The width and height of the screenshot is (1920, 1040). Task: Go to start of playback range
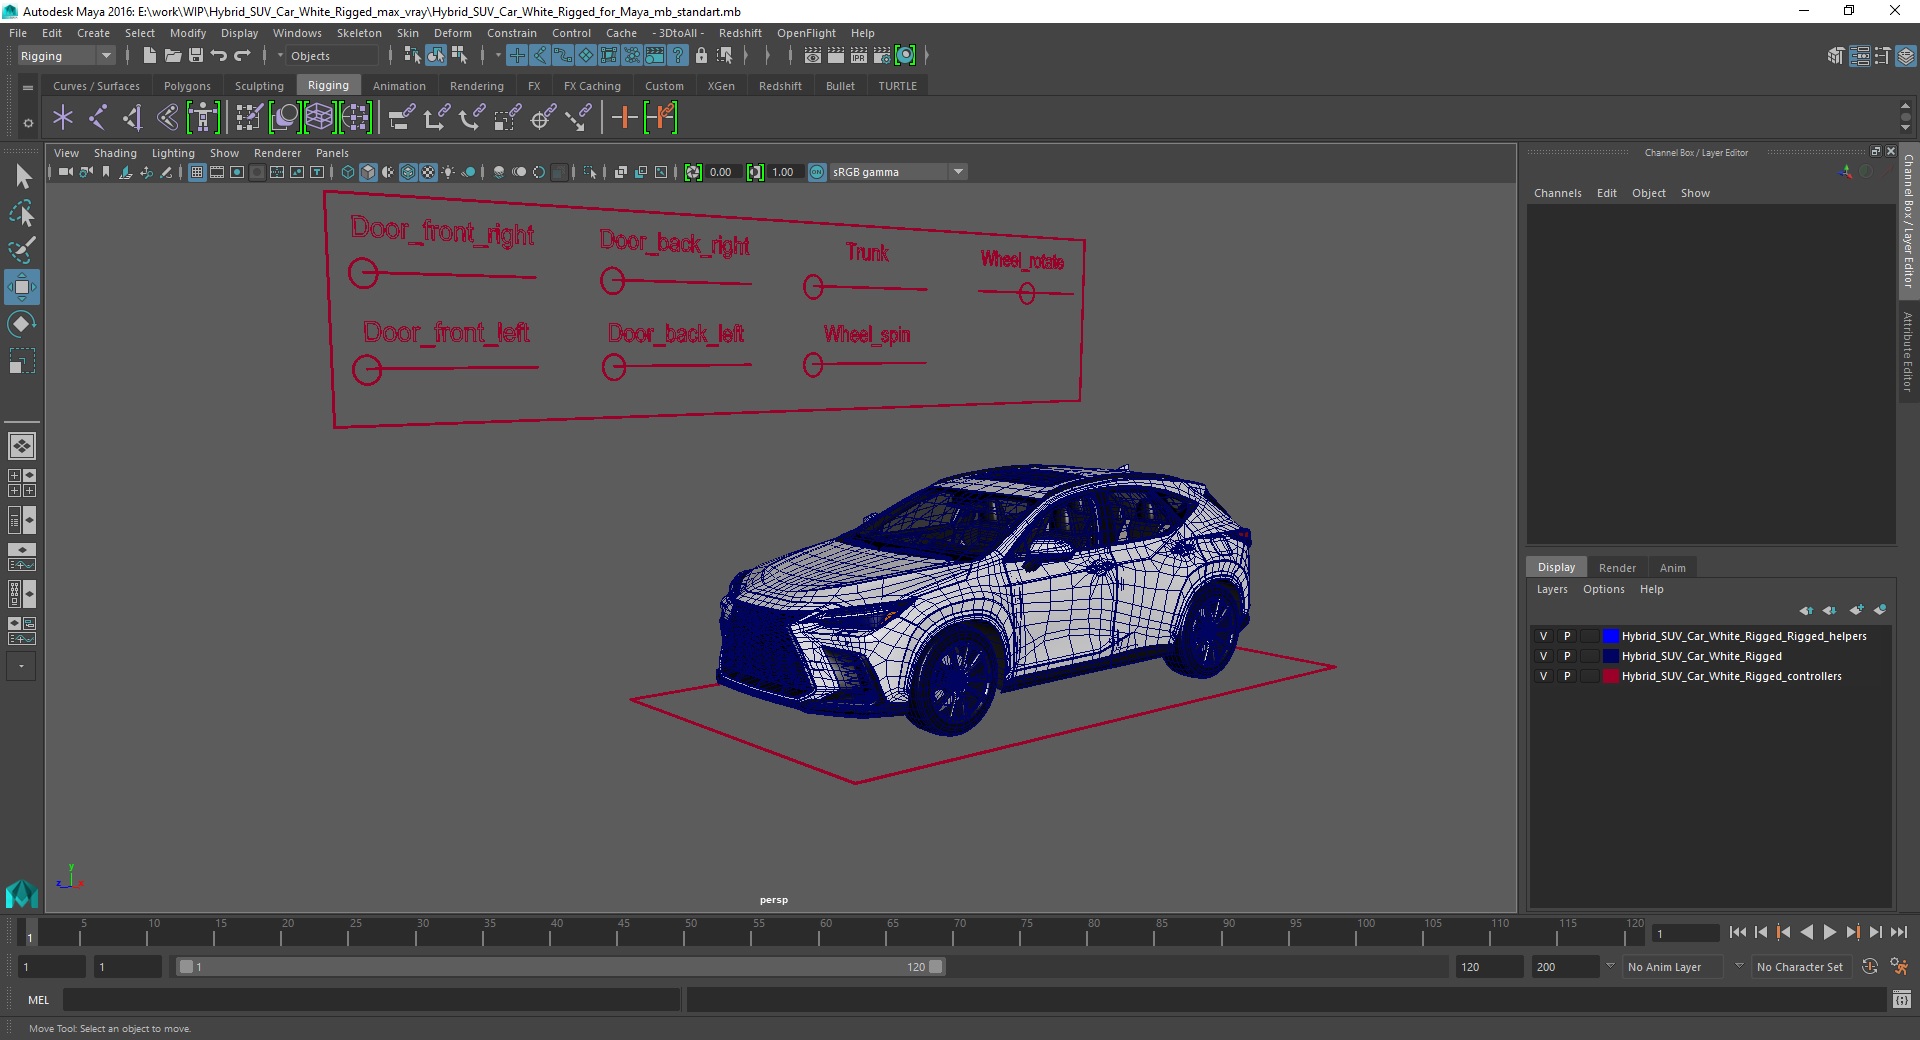point(1738,932)
